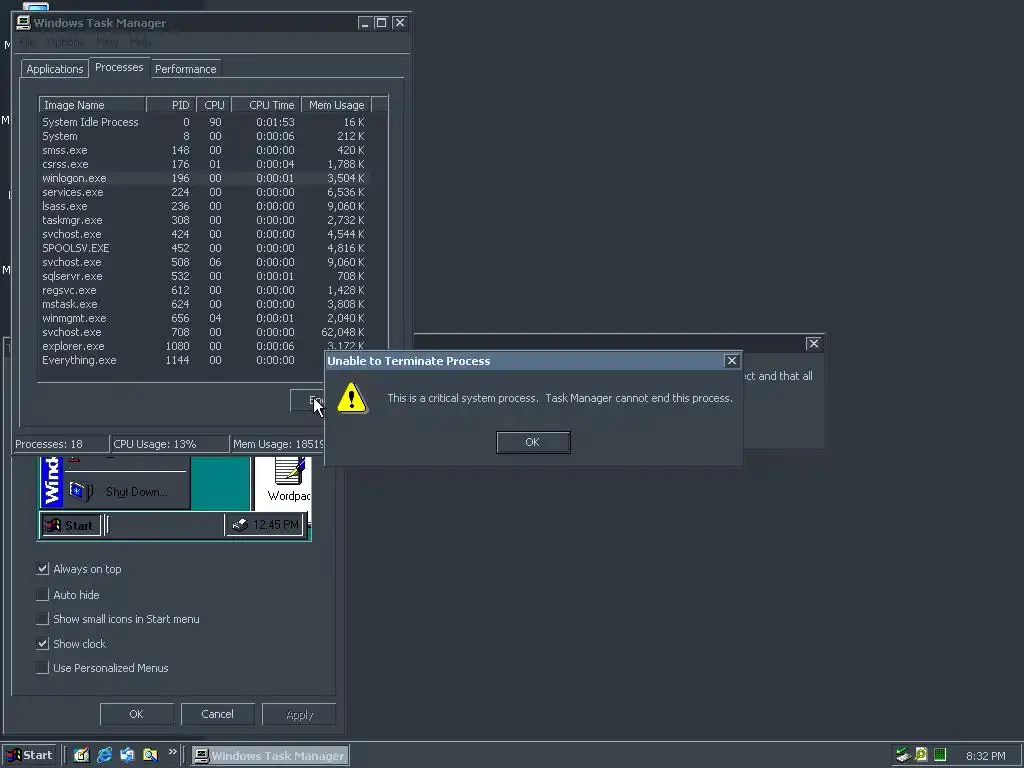This screenshot has width=1024, height=768.
Task: Click OK in the taskbar properties window
Action: pos(136,714)
